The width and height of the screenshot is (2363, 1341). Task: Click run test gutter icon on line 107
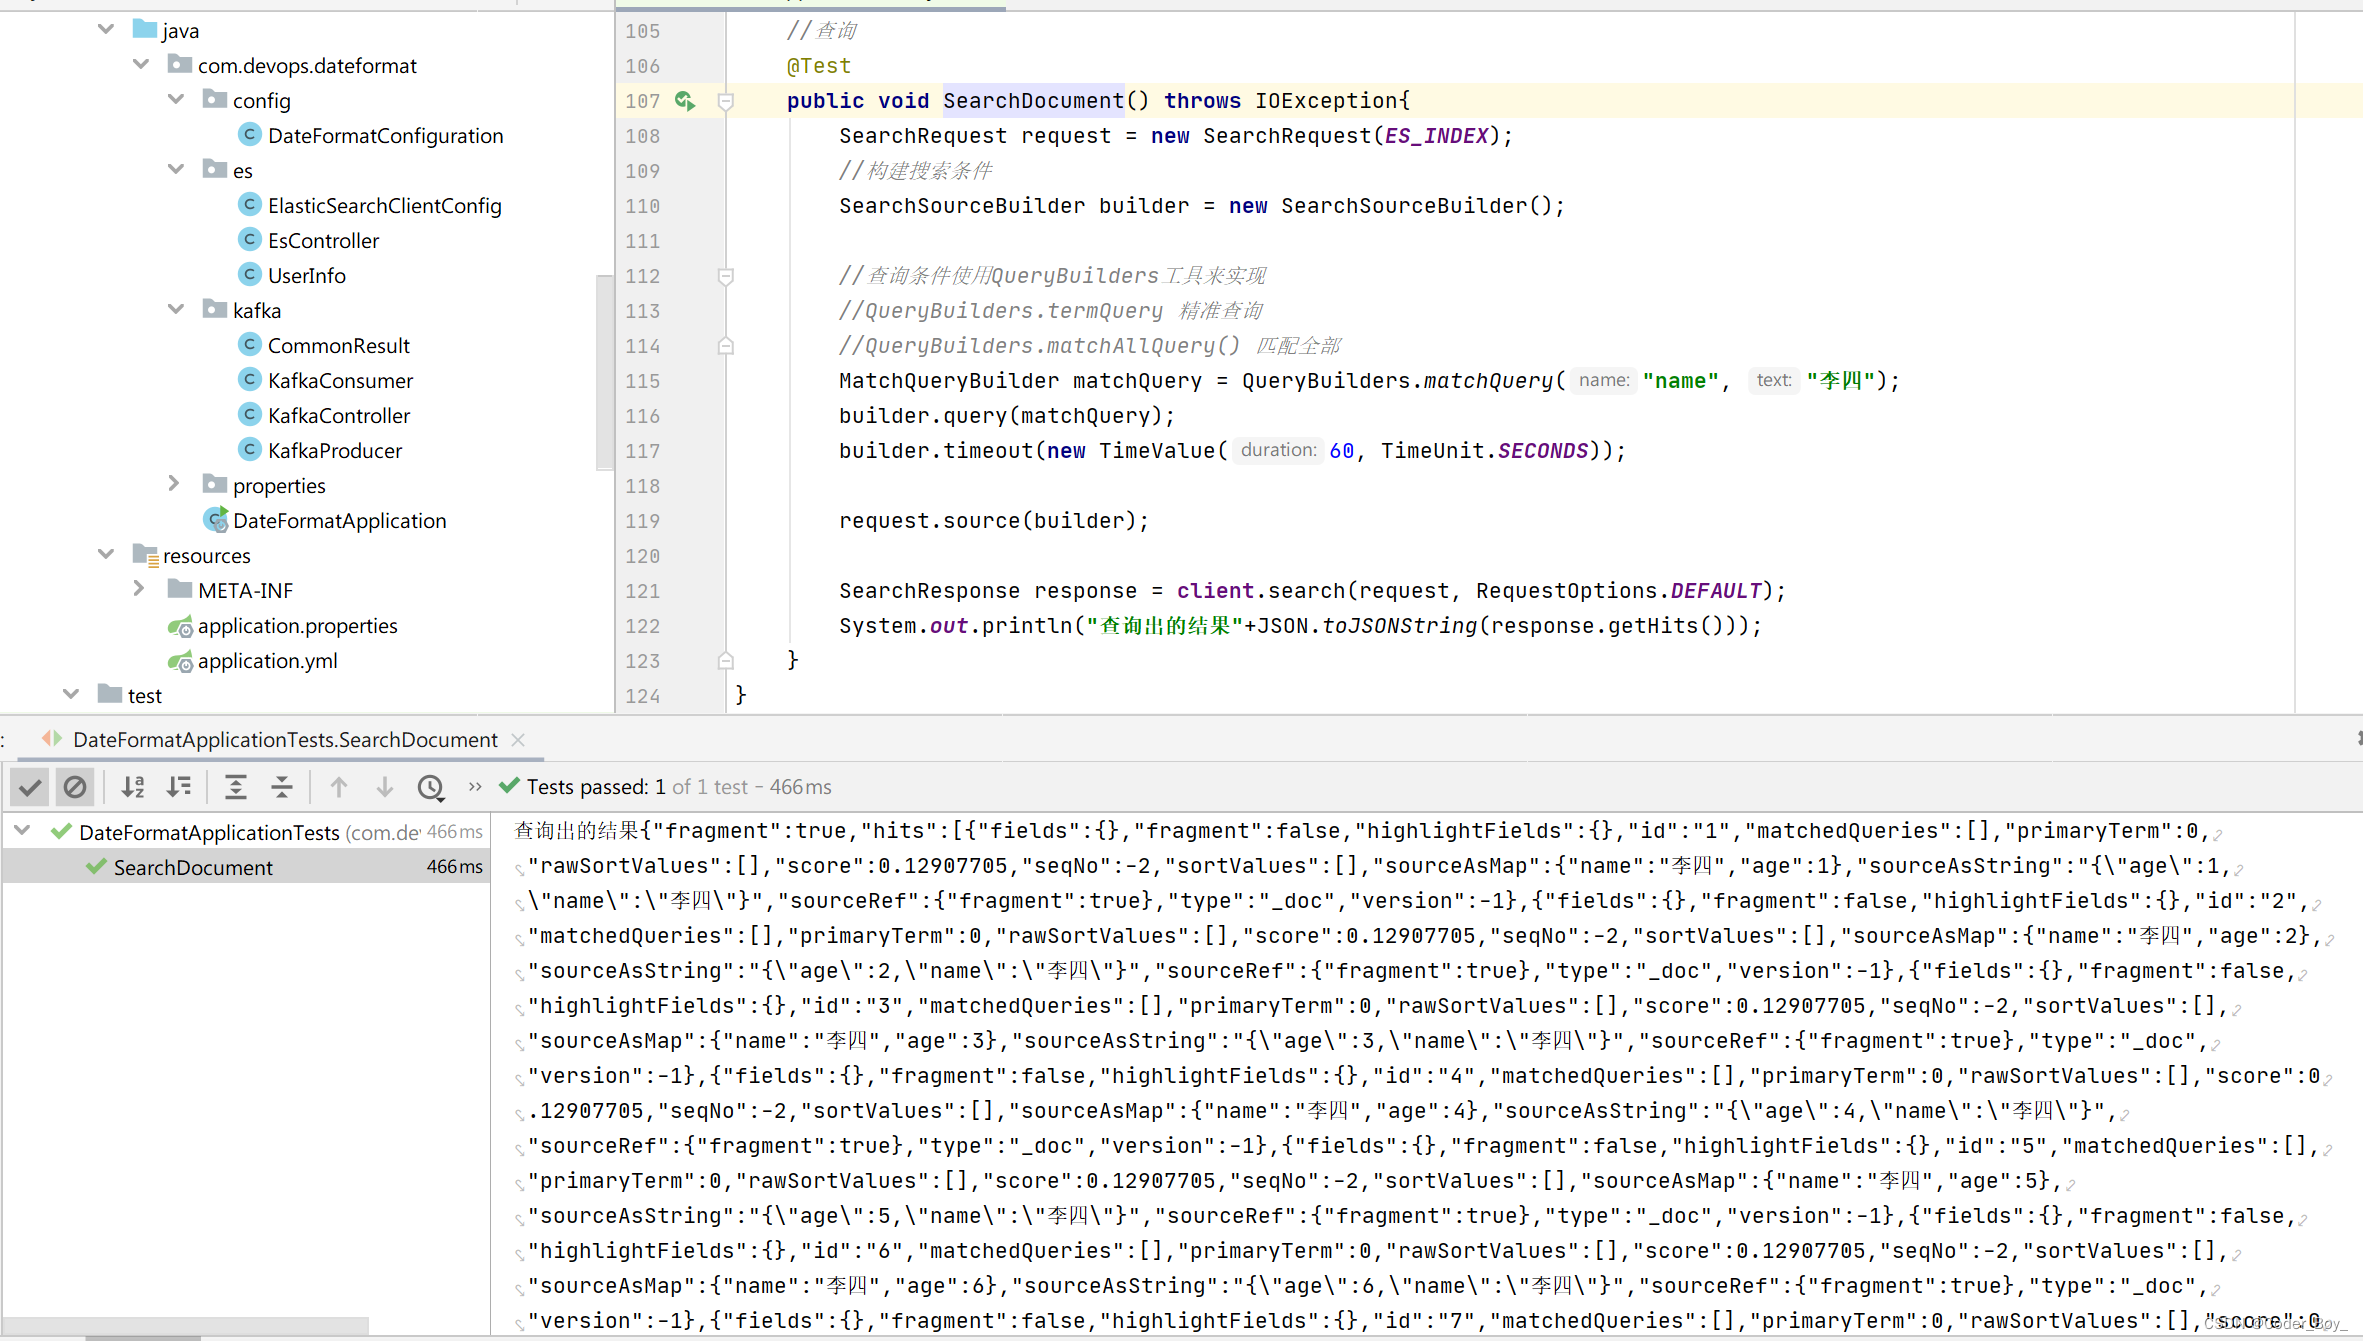[x=685, y=101]
